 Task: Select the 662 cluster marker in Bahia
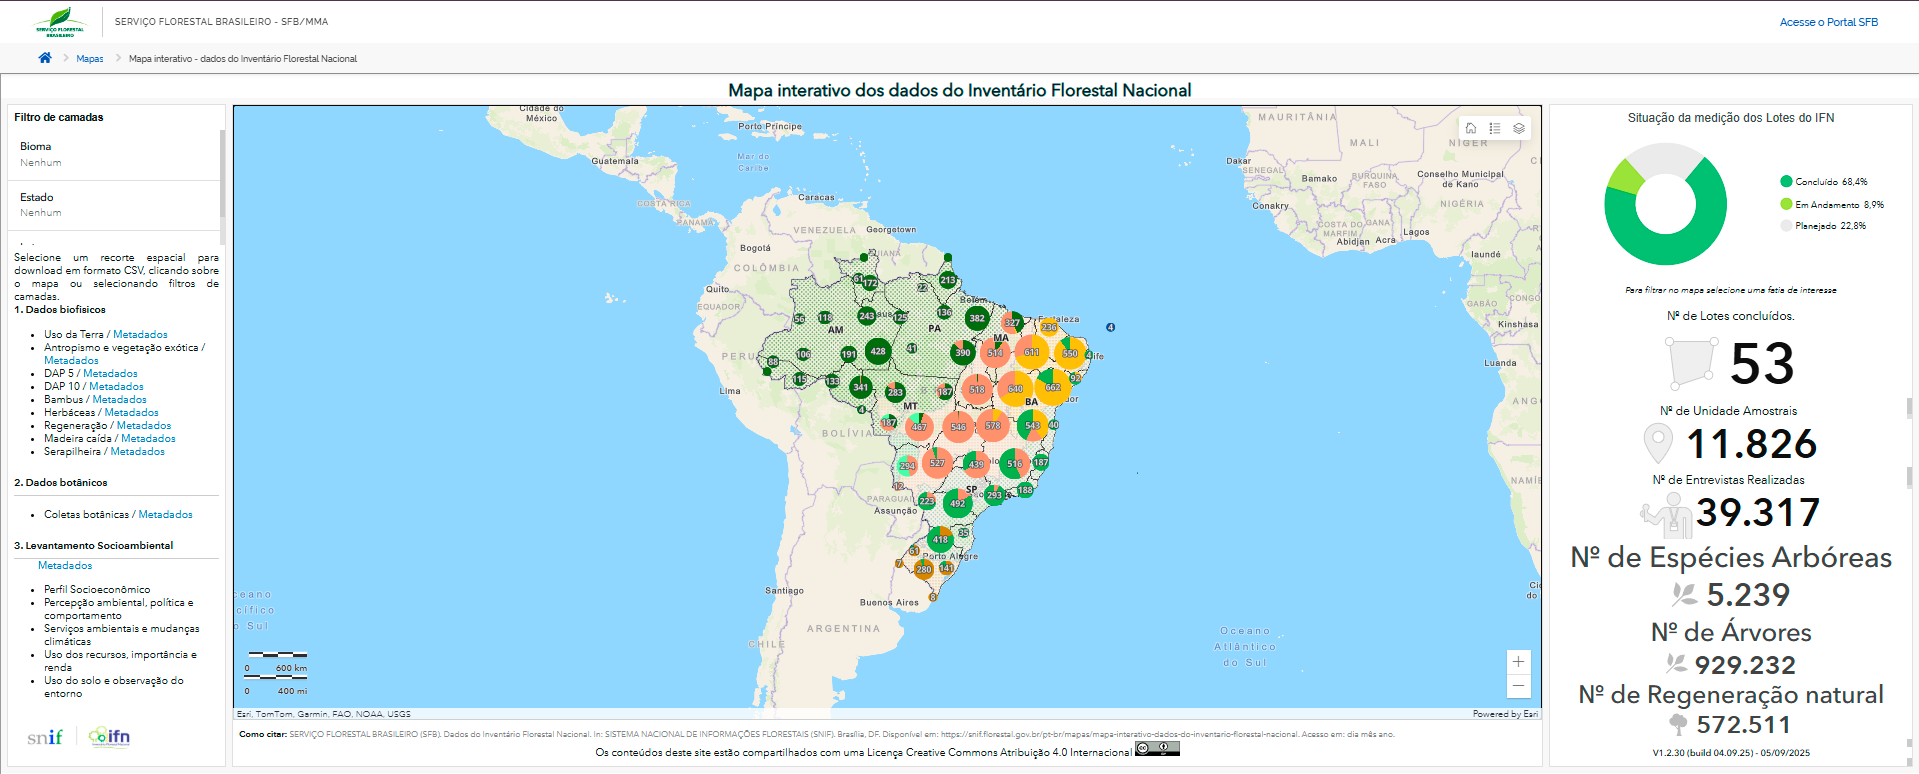coord(1052,387)
